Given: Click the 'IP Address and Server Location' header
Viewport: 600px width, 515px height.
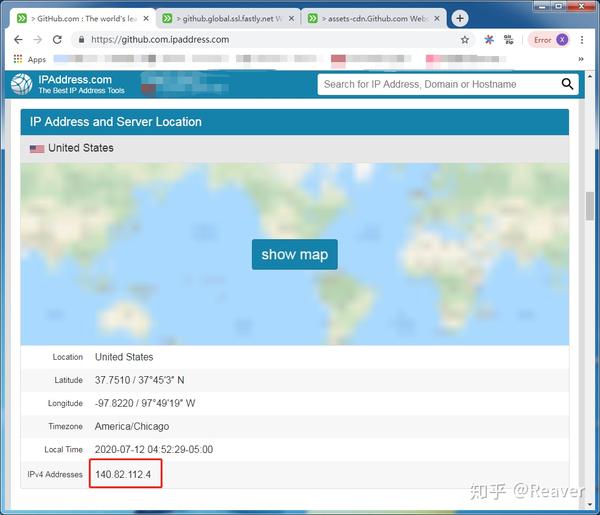Looking at the screenshot, I should coord(116,122).
